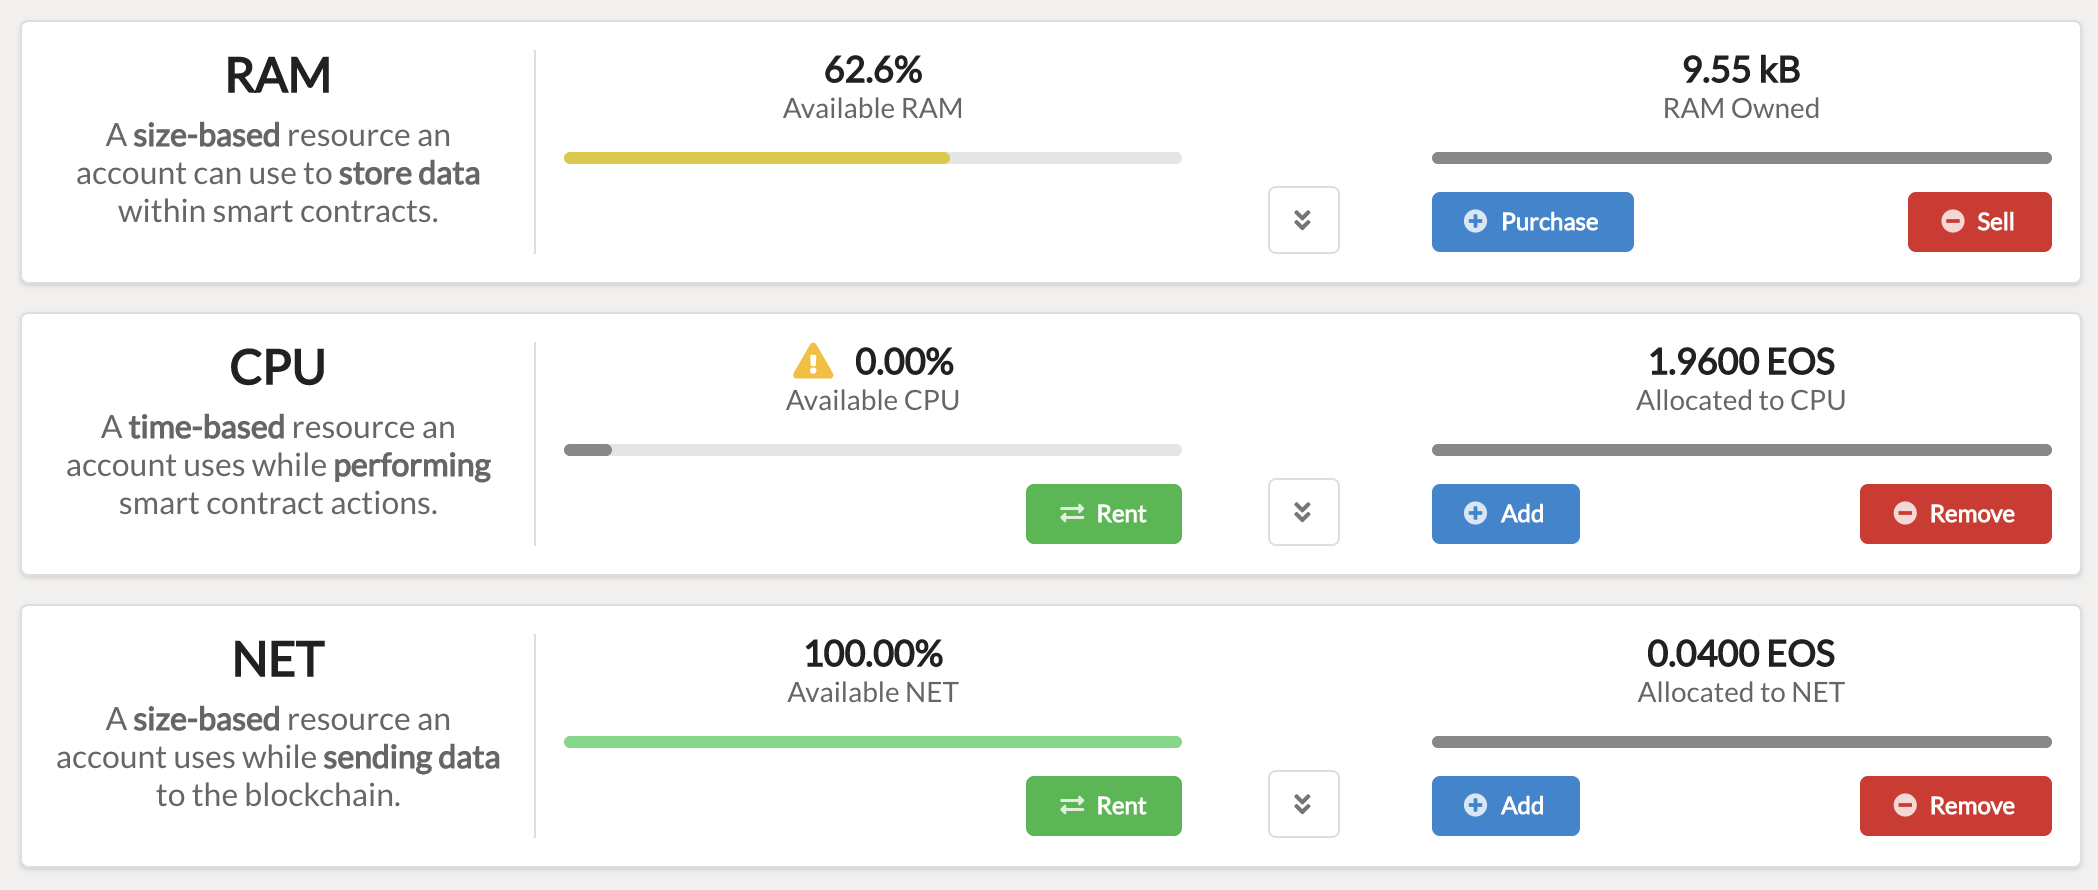The height and width of the screenshot is (890, 2098).
Task: Click the yellow Available RAM progress bar
Action: [755, 157]
